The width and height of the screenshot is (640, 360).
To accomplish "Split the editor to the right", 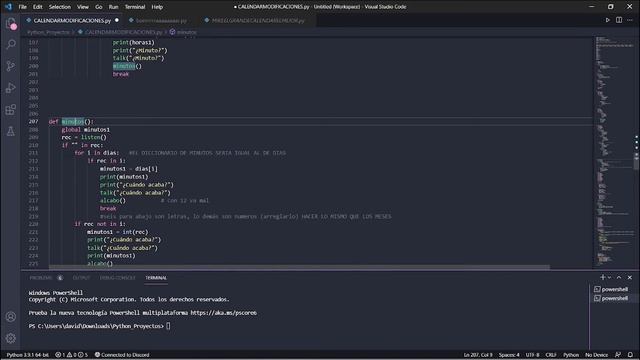I will point(619,20).
